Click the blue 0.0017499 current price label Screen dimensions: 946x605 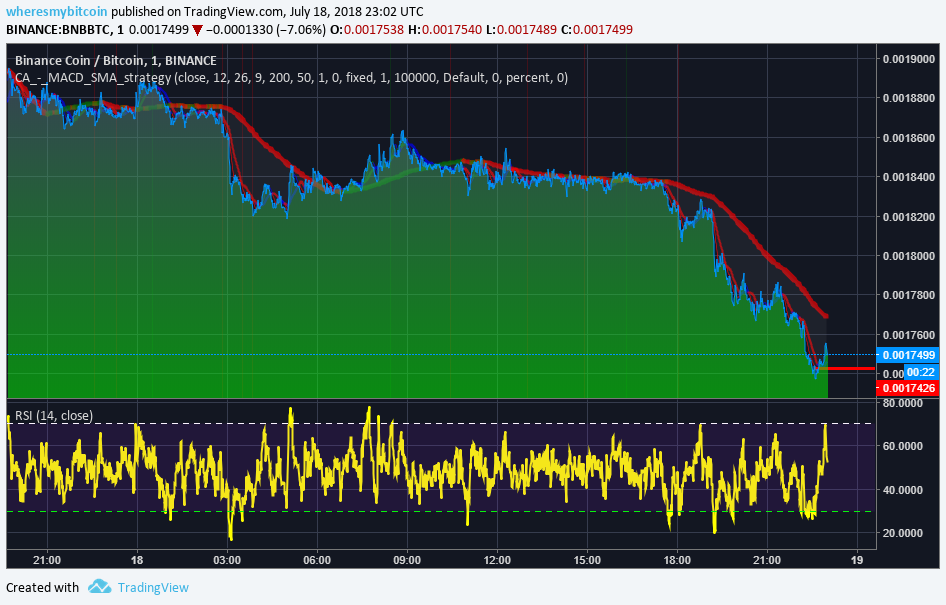(909, 355)
